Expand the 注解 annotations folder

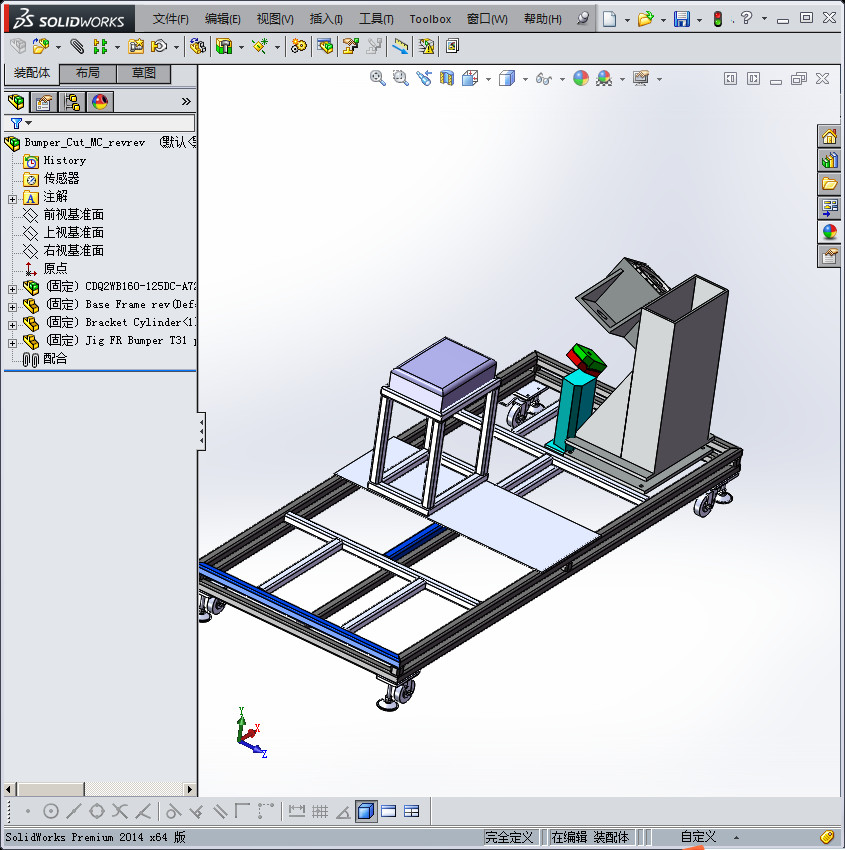point(12,198)
